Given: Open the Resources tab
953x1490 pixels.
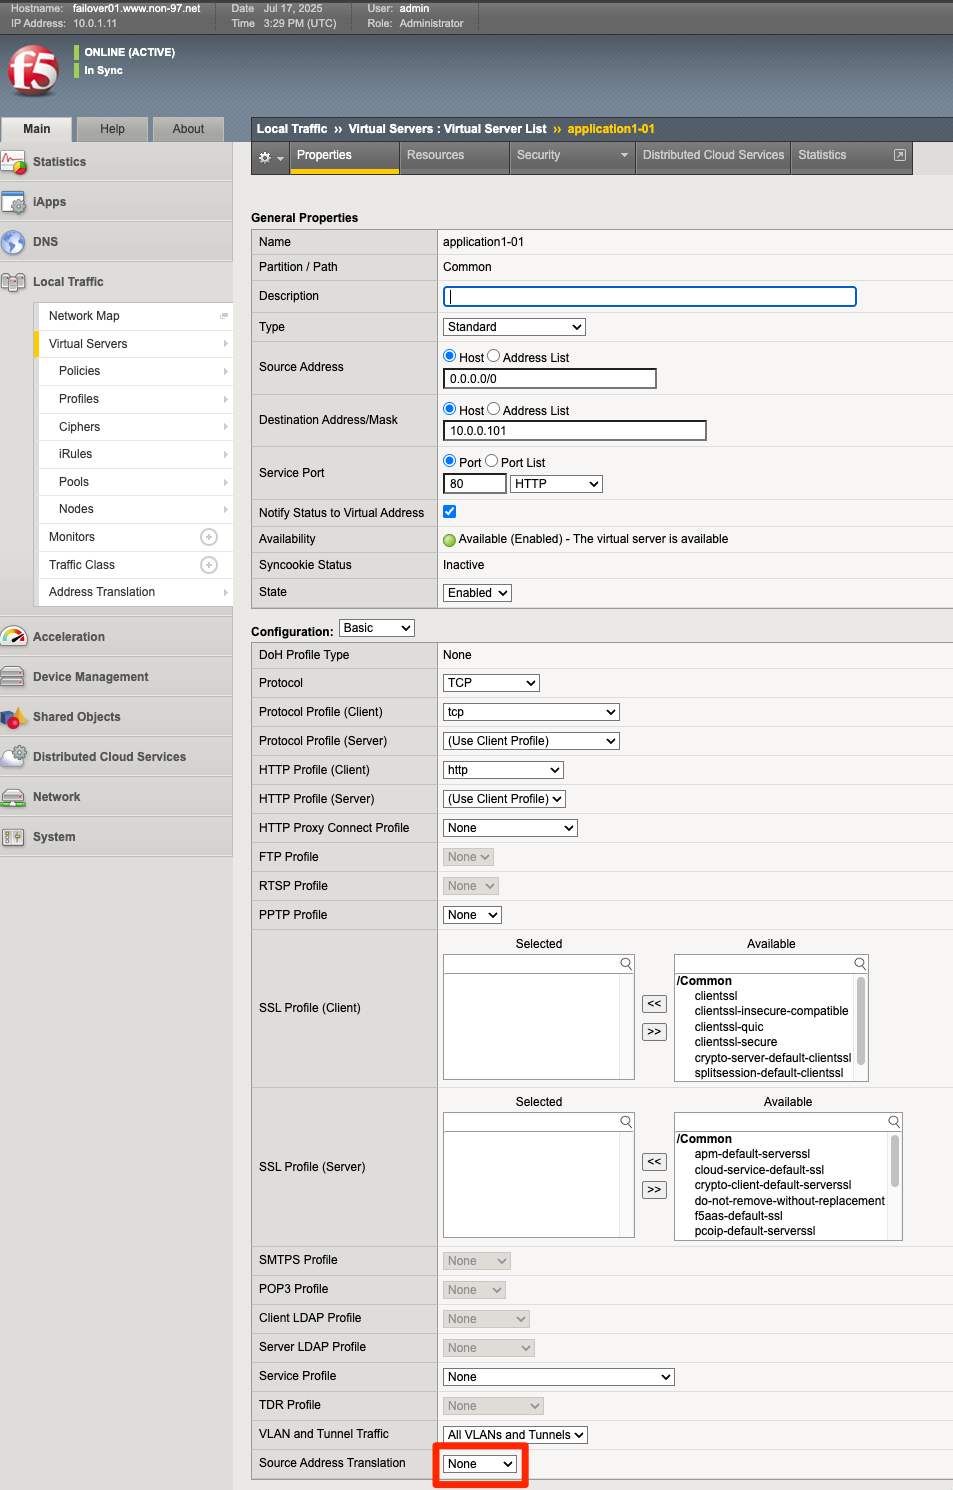Looking at the screenshot, I should 454,156.
